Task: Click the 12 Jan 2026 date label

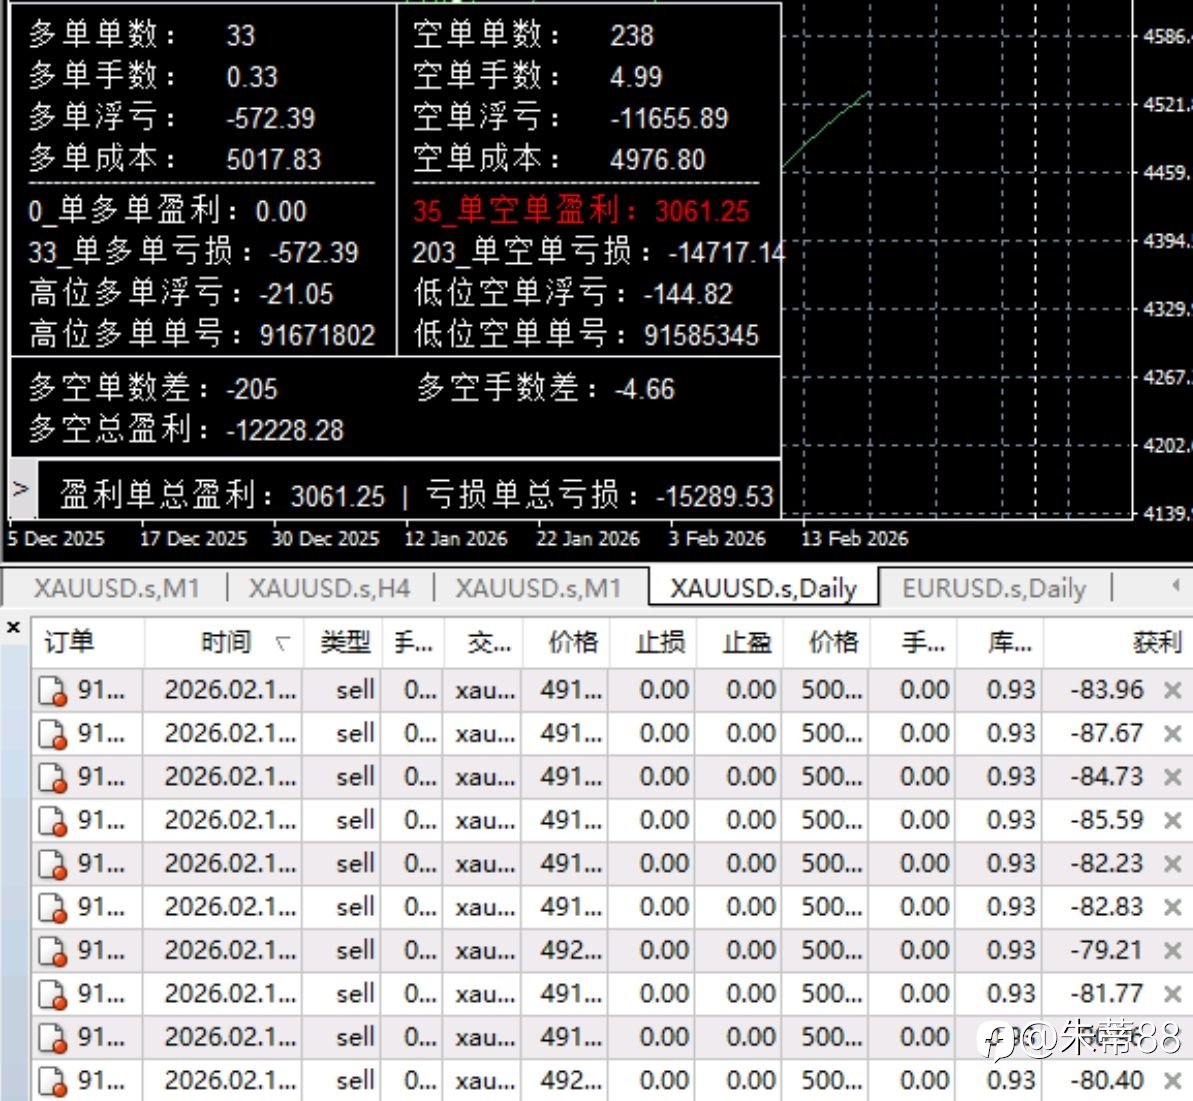Action: (x=455, y=539)
